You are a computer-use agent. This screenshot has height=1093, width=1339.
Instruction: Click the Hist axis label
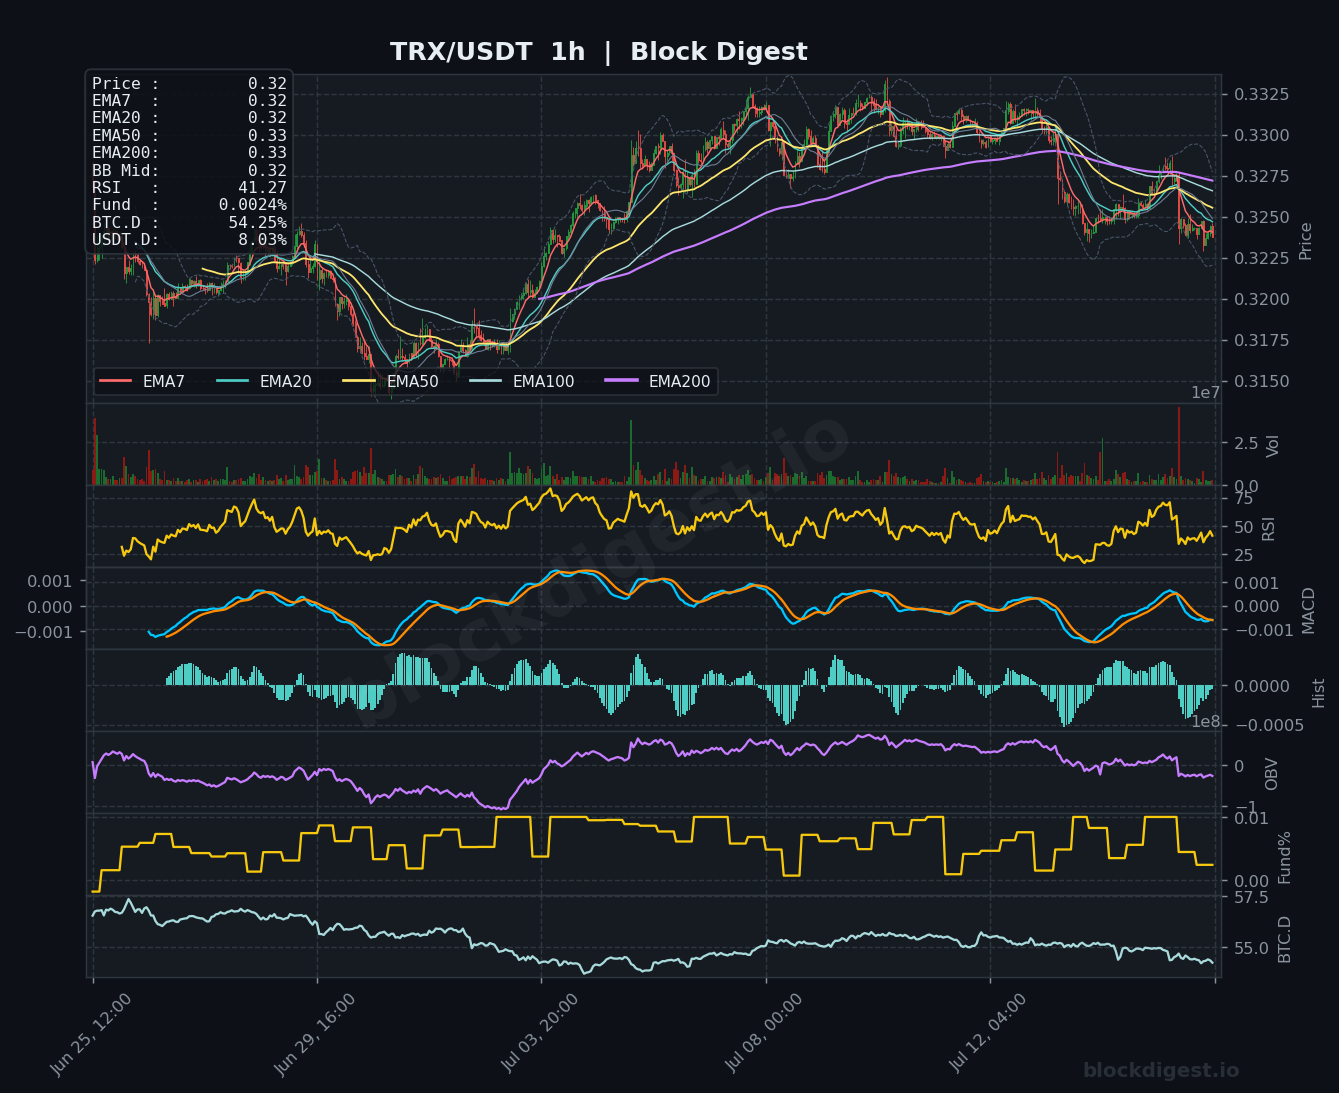point(1318,692)
